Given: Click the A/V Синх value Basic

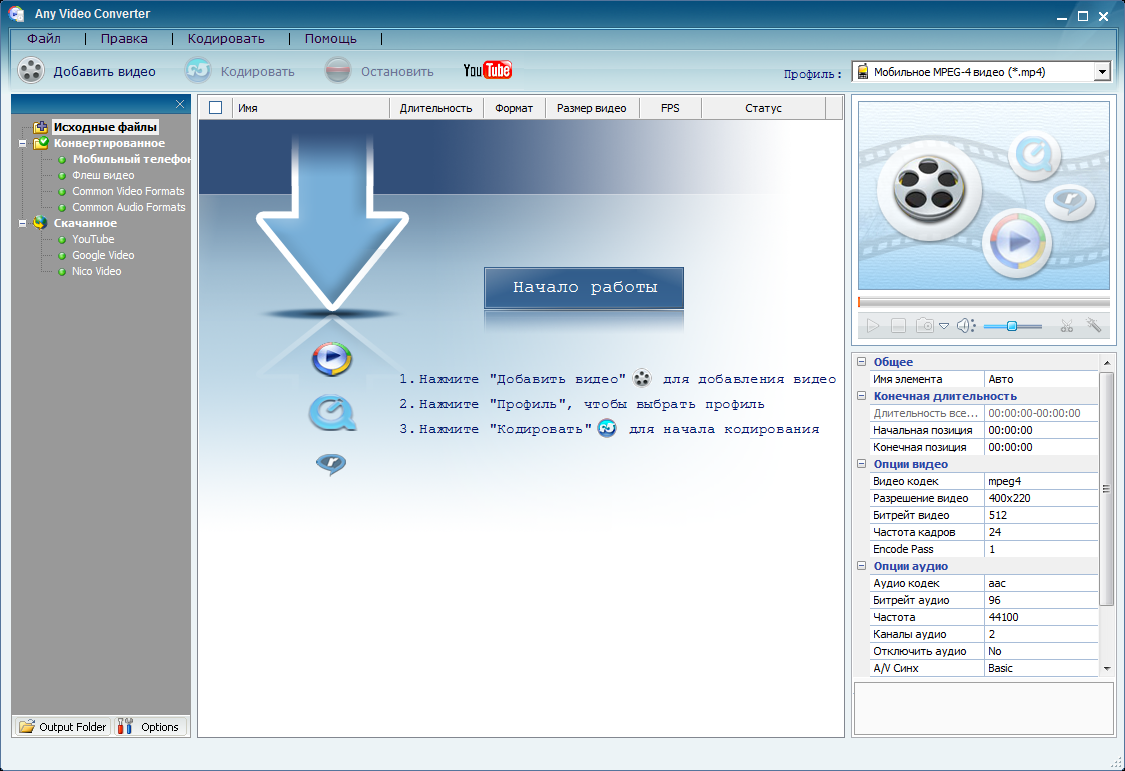Looking at the screenshot, I should [x=1041, y=668].
